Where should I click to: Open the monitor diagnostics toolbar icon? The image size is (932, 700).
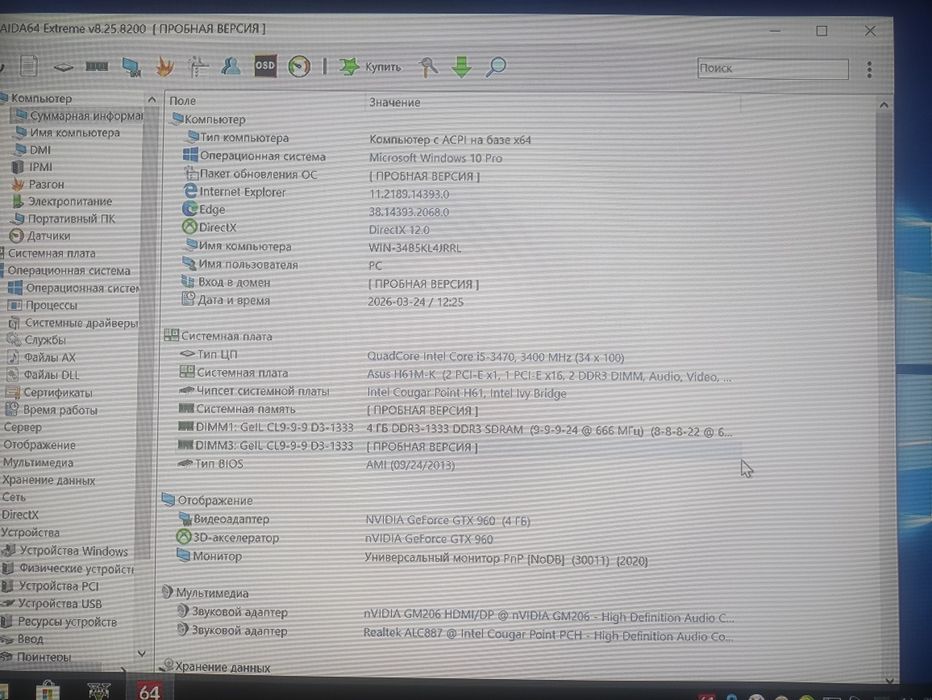[x=131, y=67]
